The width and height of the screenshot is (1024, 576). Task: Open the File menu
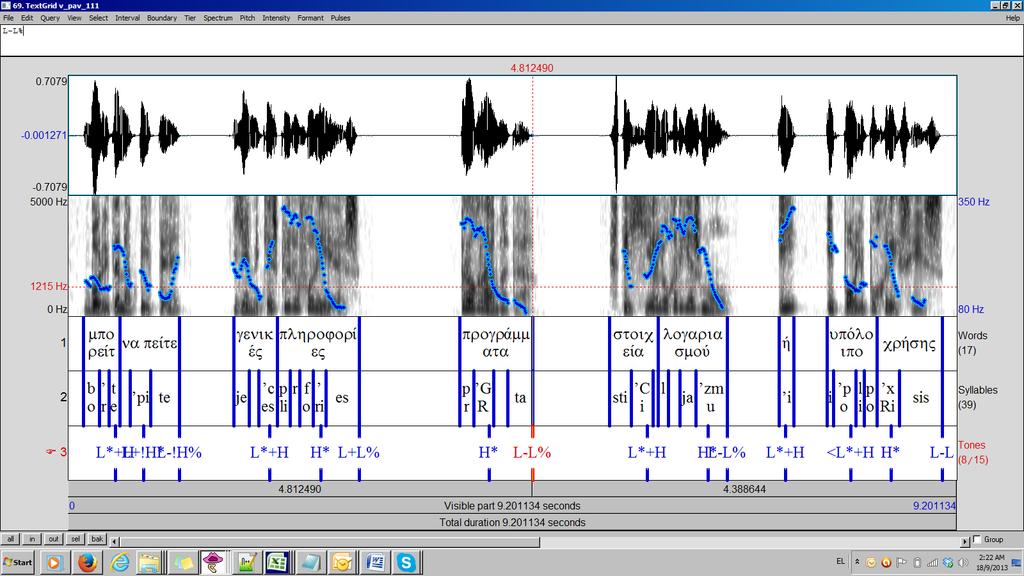(8, 18)
